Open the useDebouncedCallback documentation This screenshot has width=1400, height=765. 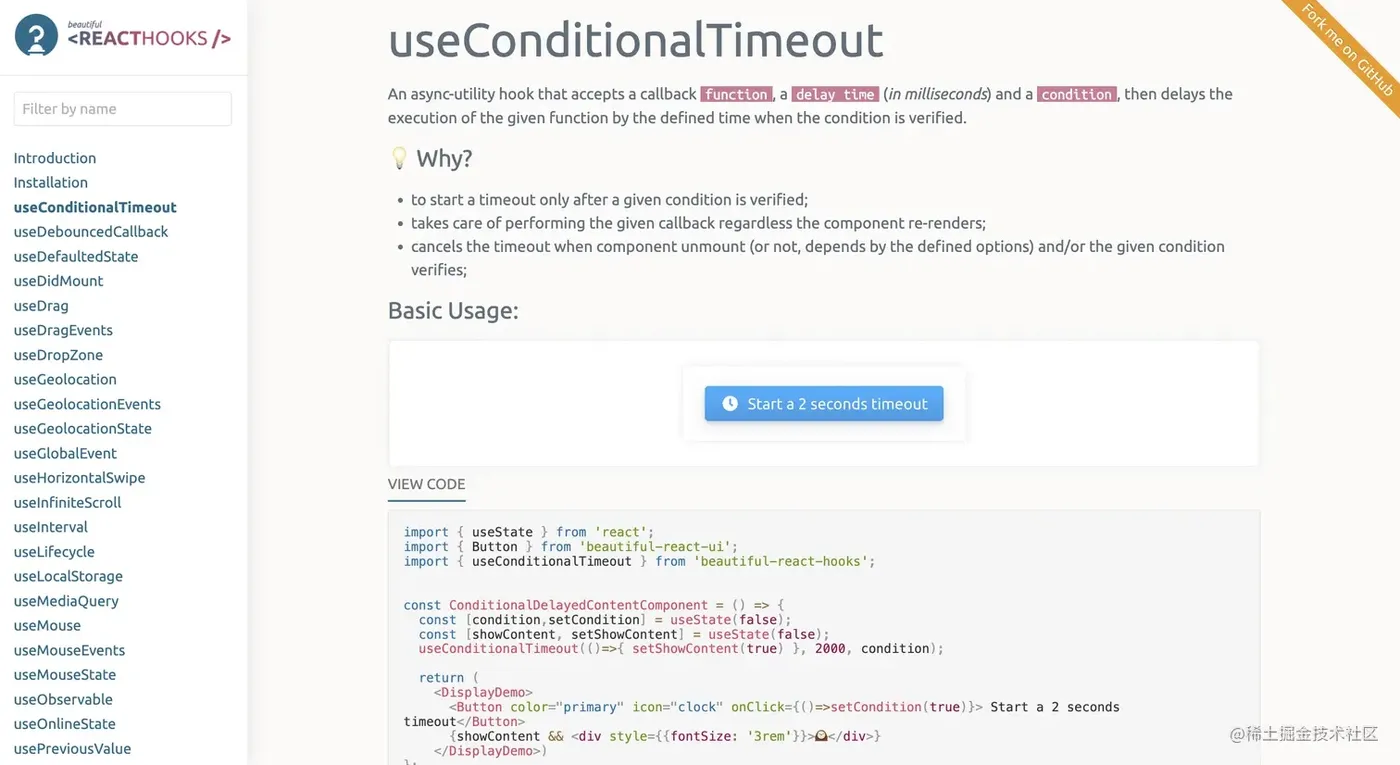click(x=90, y=231)
